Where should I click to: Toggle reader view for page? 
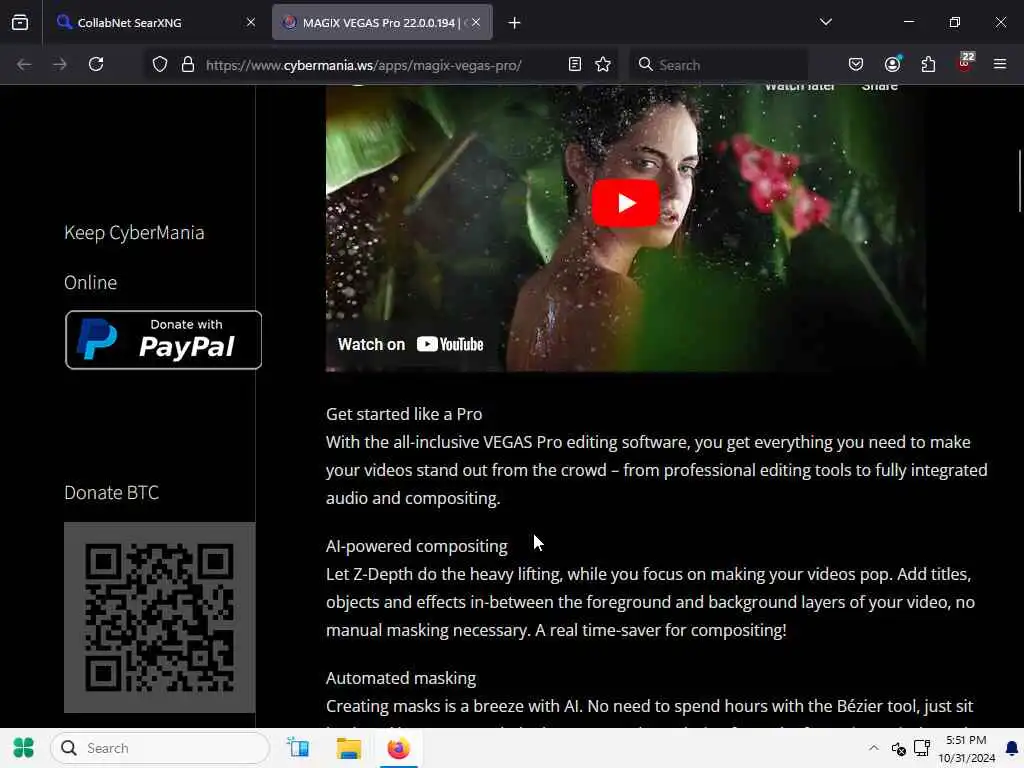click(x=575, y=65)
